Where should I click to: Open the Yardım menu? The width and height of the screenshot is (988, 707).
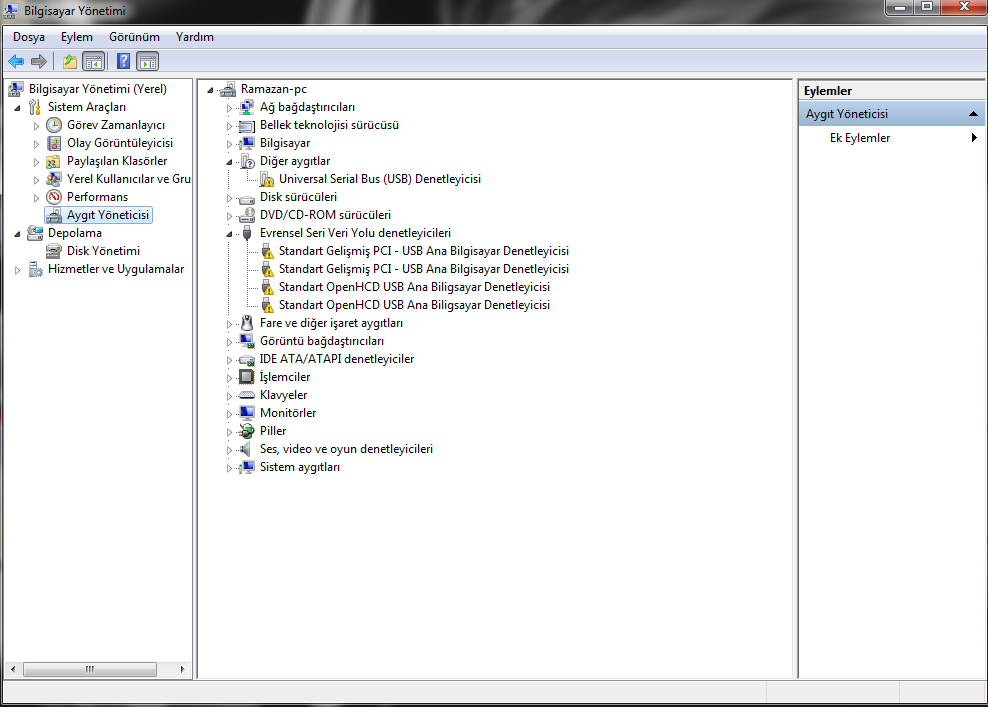tap(195, 37)
